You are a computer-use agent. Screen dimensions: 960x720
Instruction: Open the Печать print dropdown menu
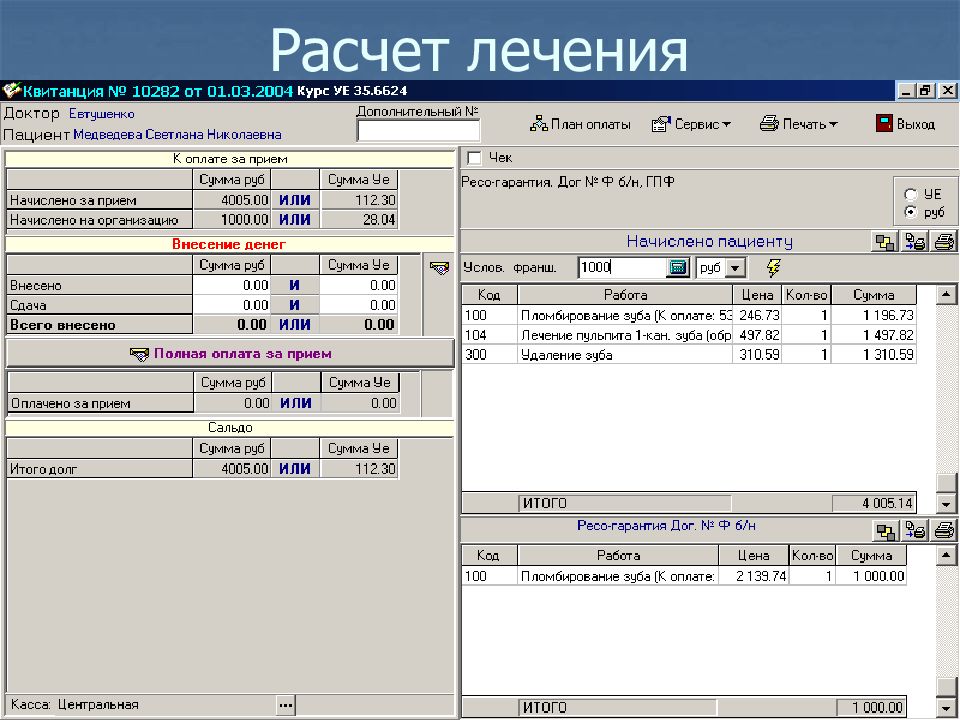point(798,124)
